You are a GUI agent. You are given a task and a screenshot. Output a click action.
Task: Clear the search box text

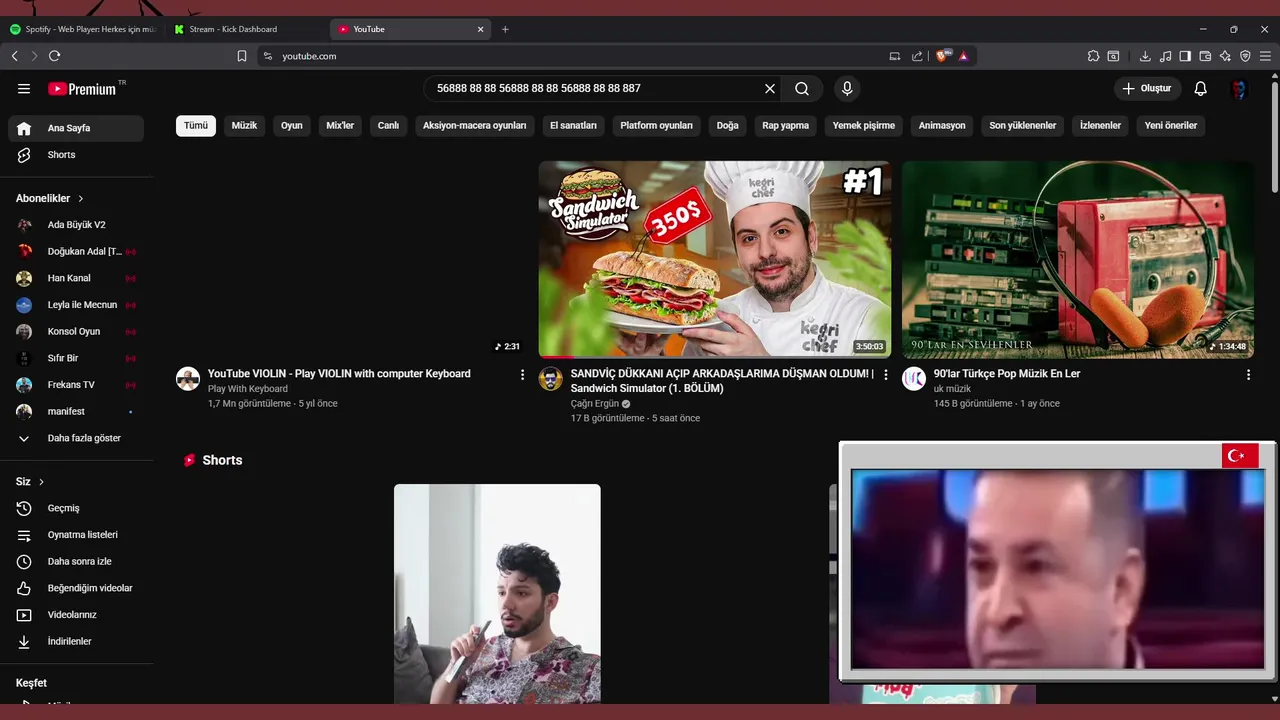point(770,89)
